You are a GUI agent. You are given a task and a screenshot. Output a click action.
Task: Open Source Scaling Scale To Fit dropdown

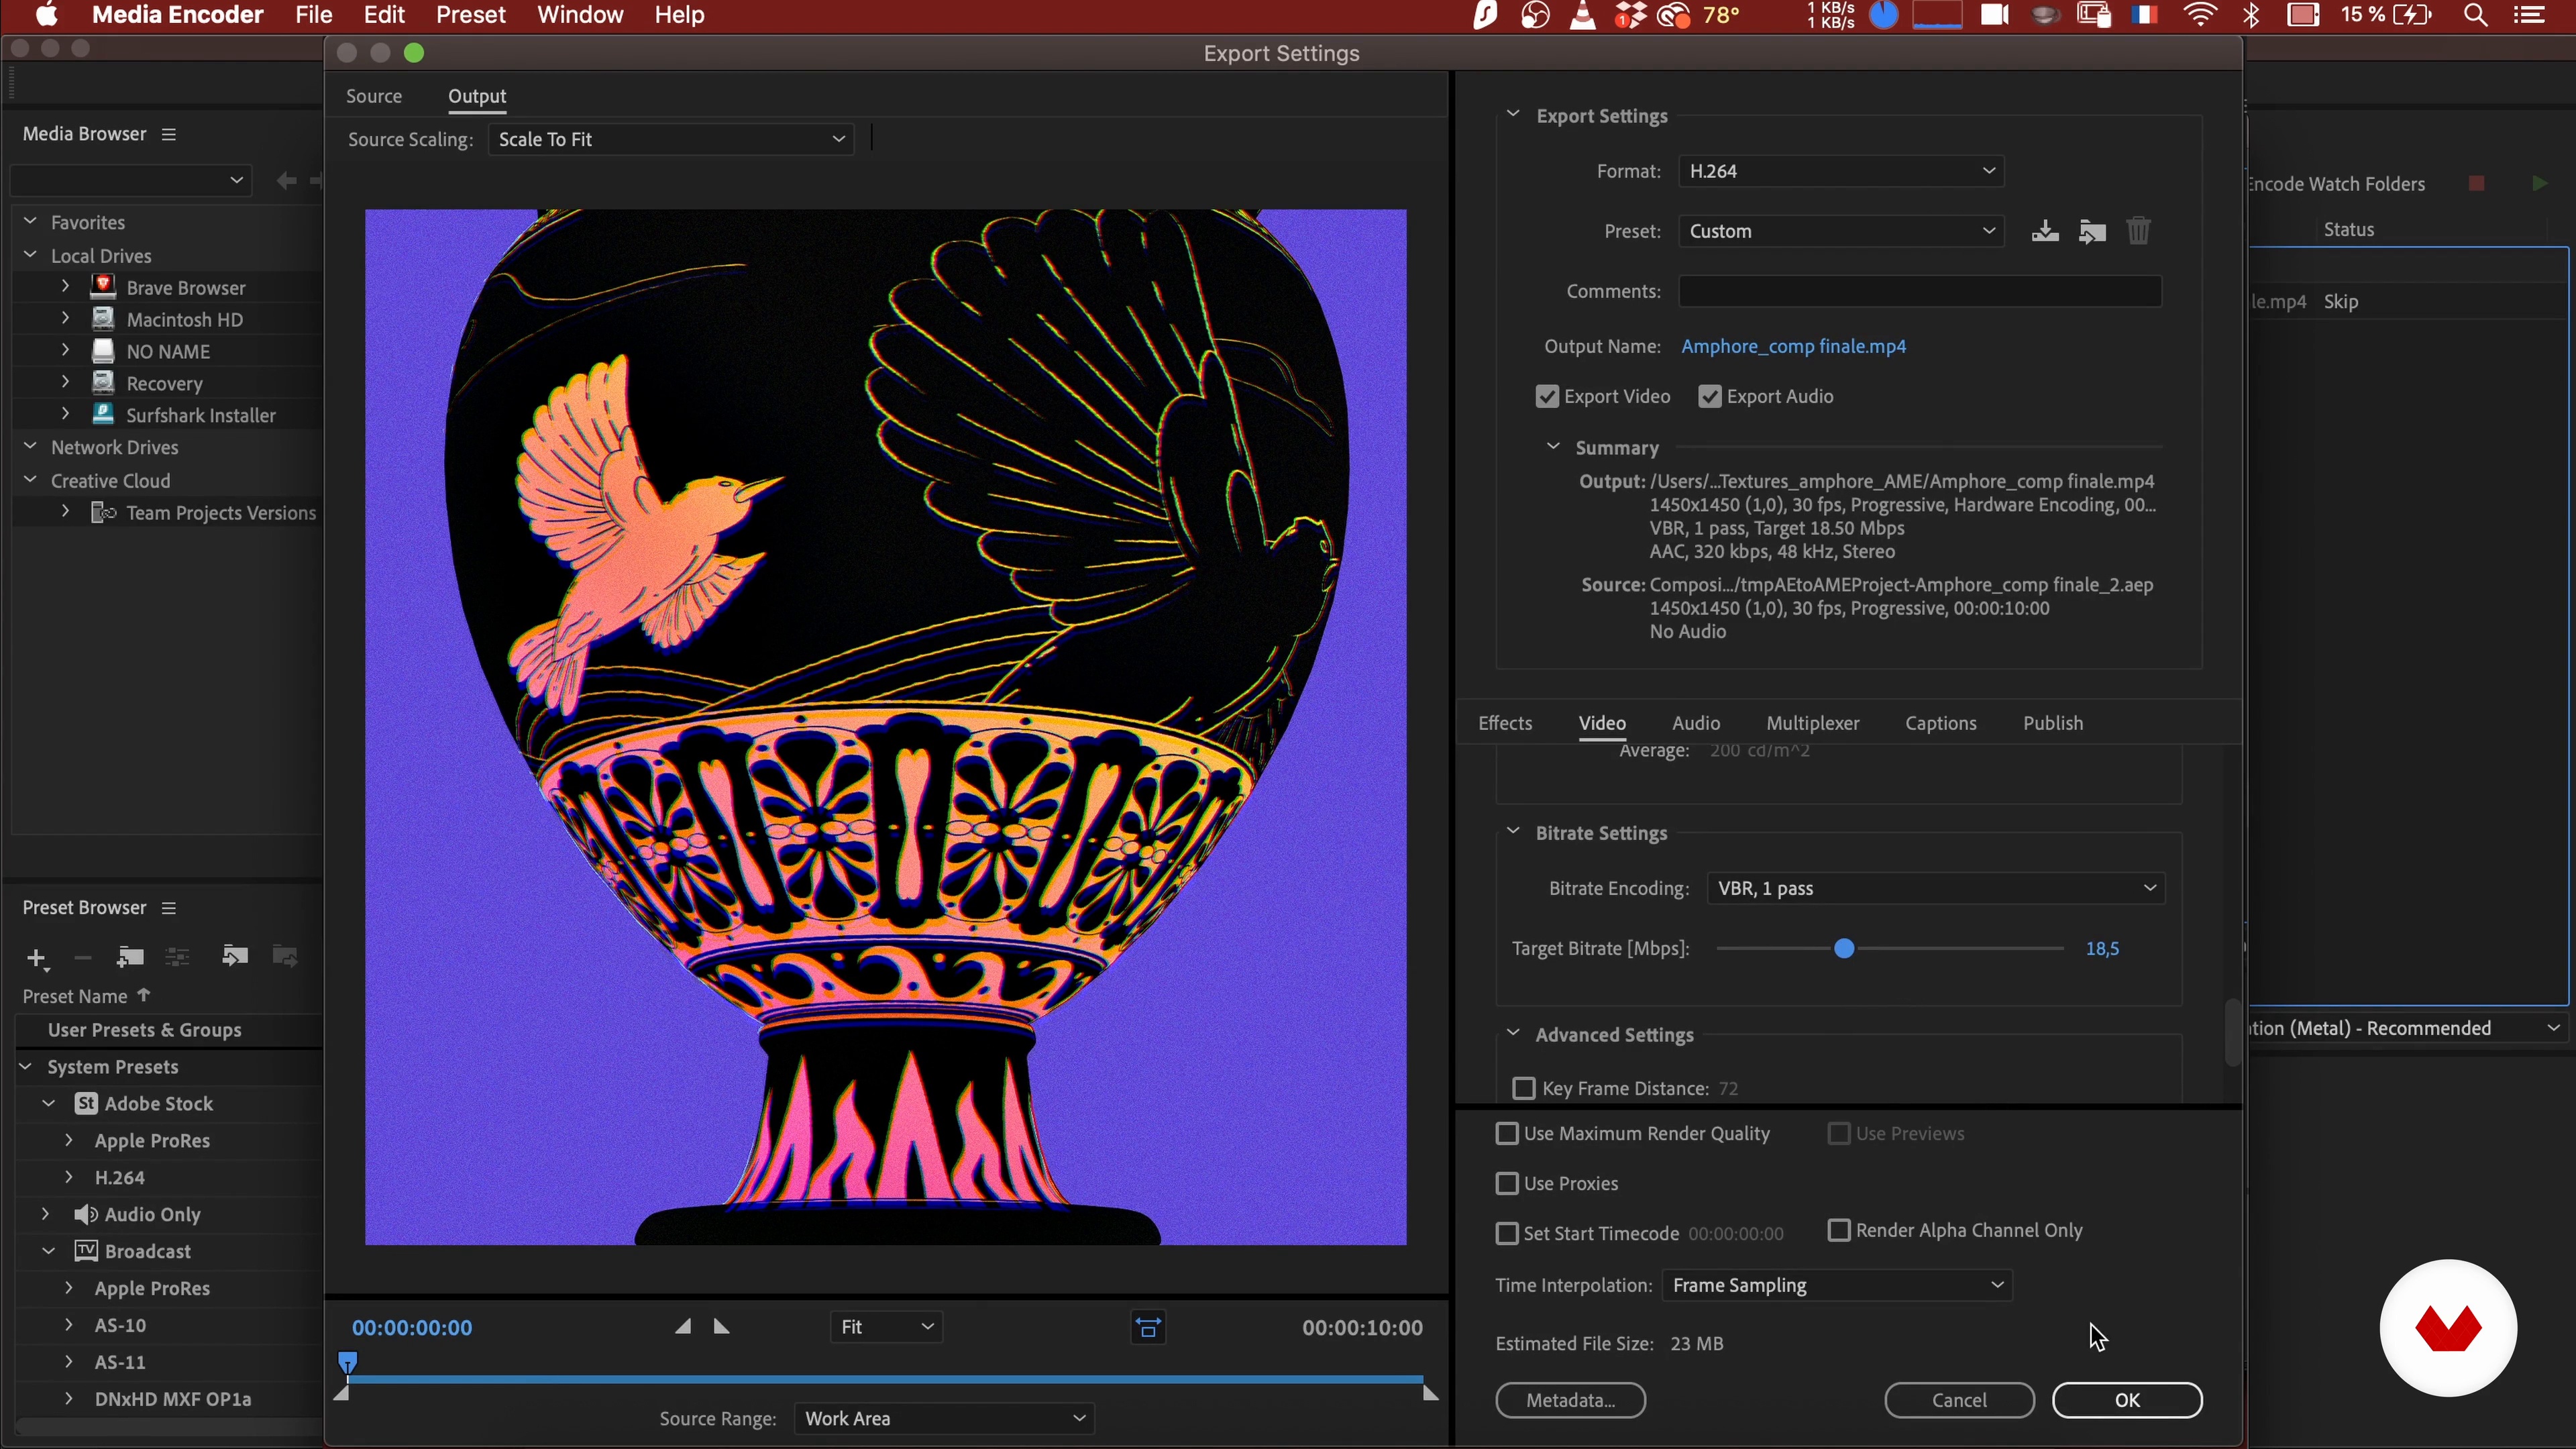click(x=671, y=139)
